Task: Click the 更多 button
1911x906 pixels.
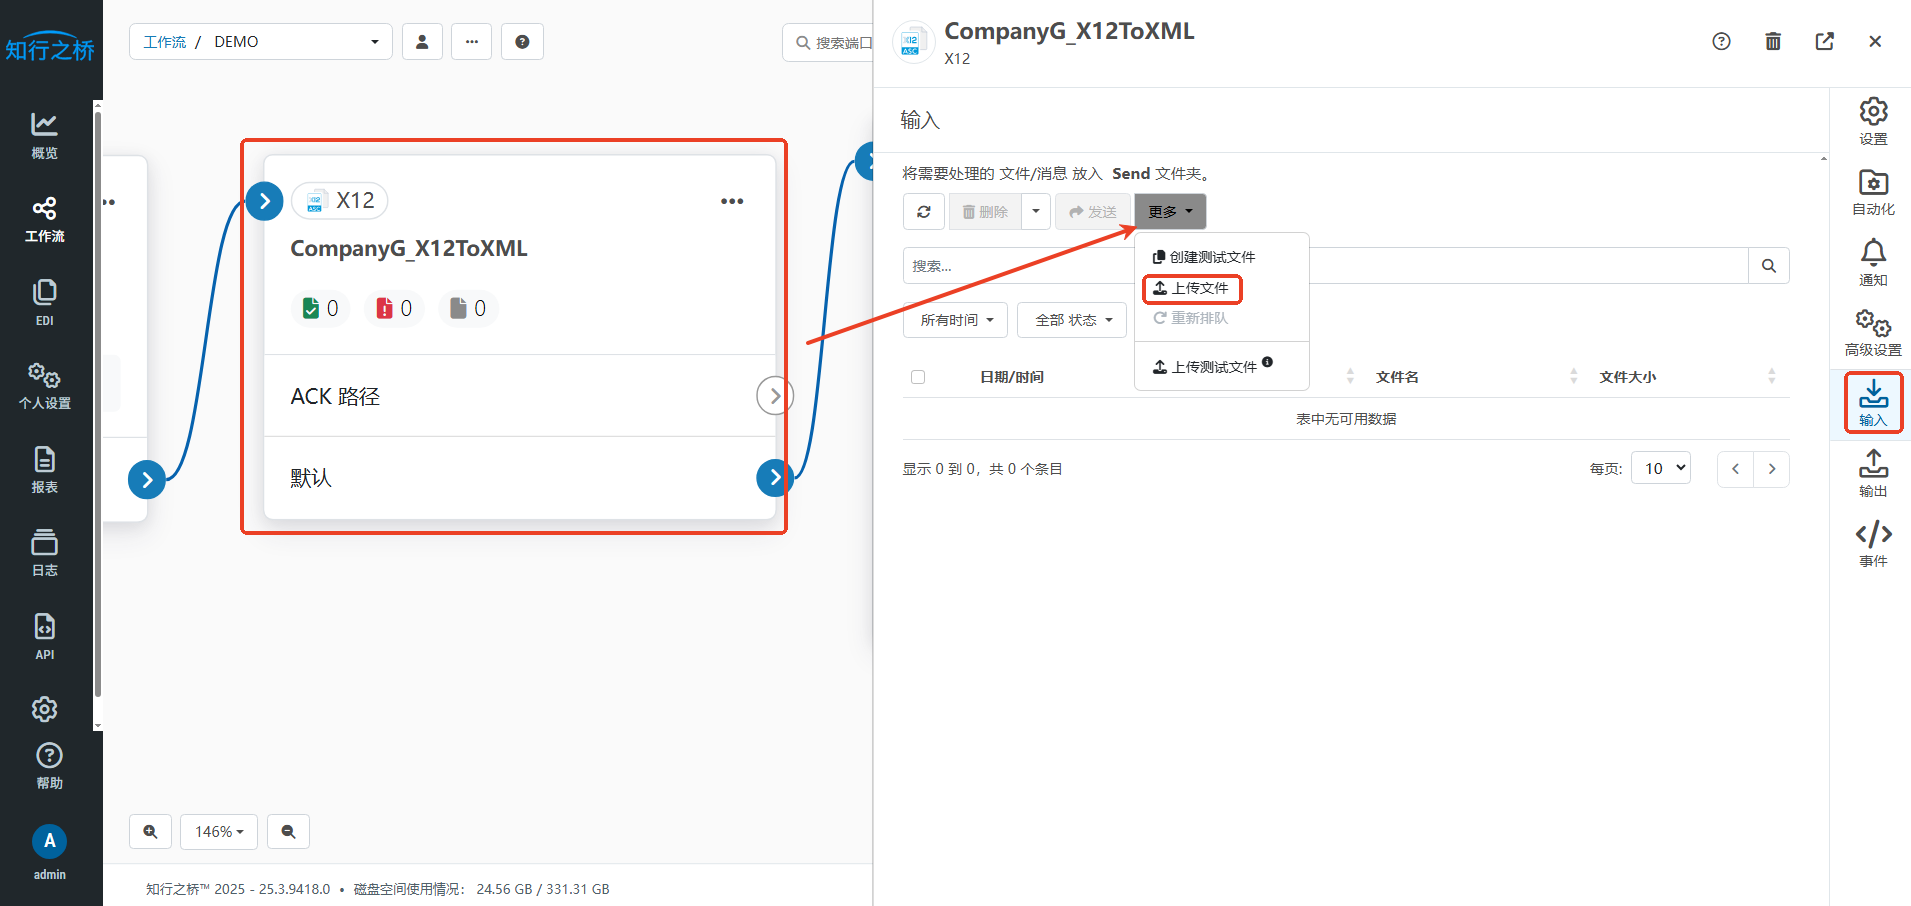Action: (1170, 212)
